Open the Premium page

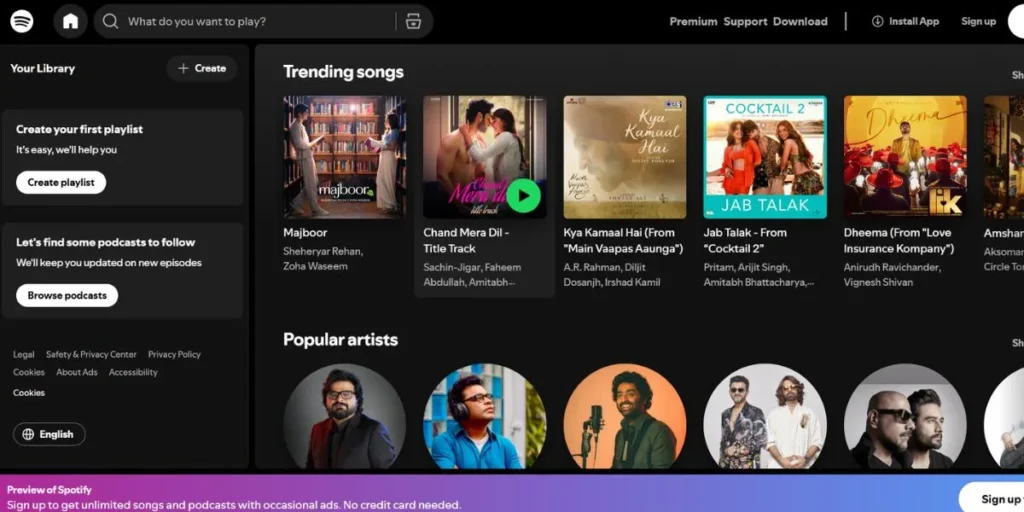693,22
